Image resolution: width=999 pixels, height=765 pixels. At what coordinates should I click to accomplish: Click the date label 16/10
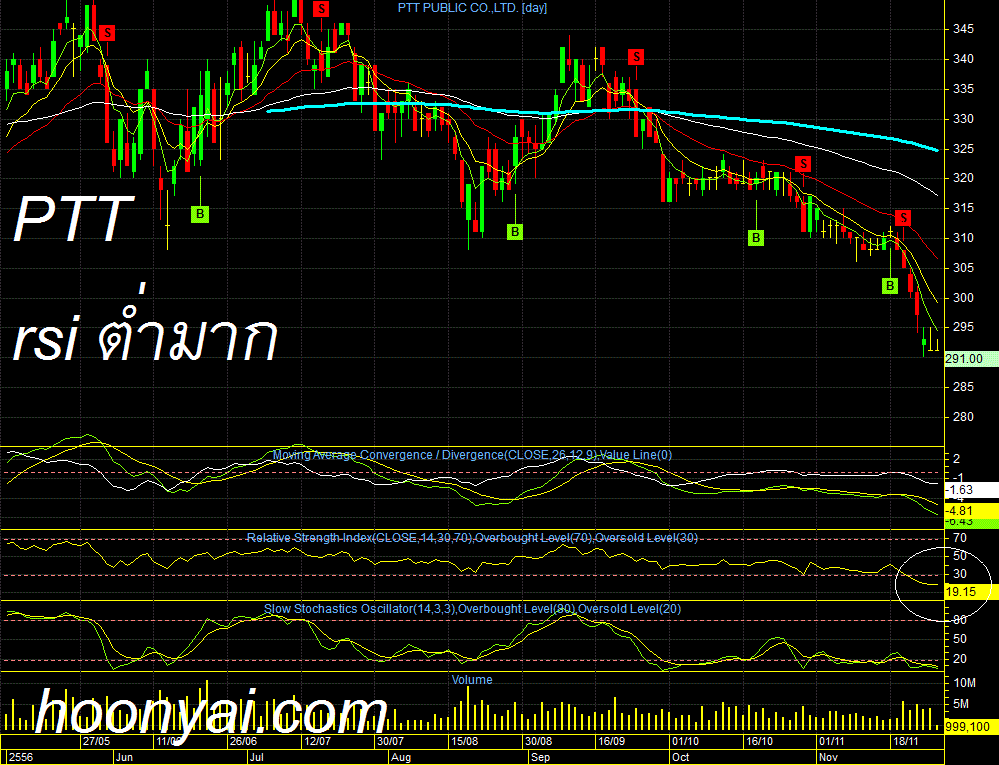coord(759,741)
